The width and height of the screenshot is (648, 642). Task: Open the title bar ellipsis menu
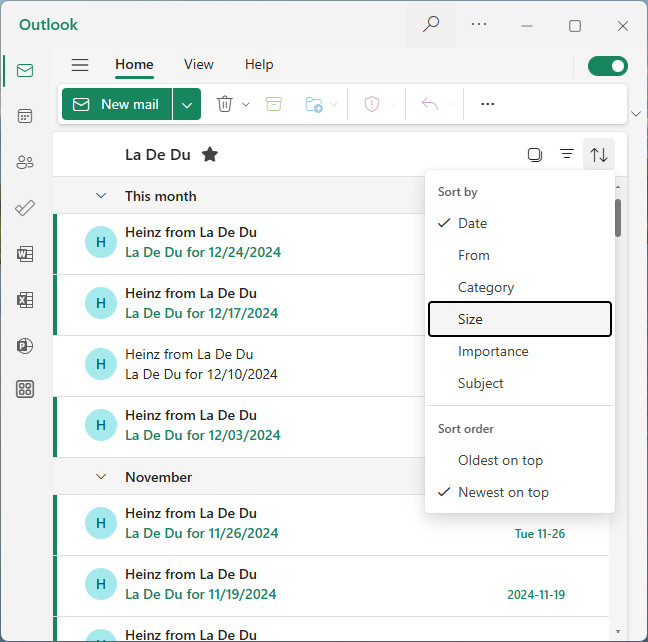click(x=479, y=24)
